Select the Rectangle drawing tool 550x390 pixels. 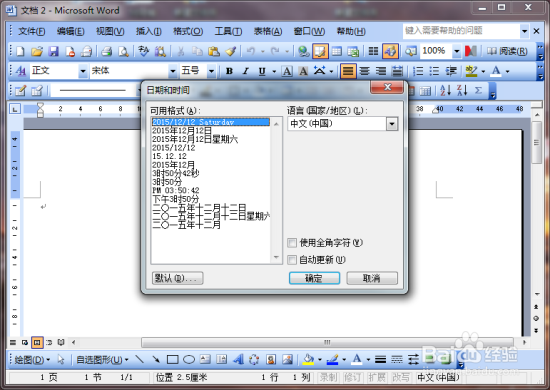172,359
